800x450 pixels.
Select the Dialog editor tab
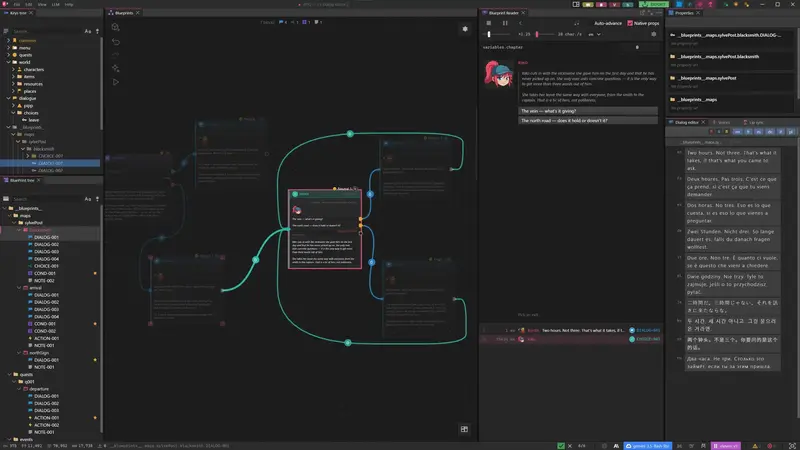(x=686, y=122)
